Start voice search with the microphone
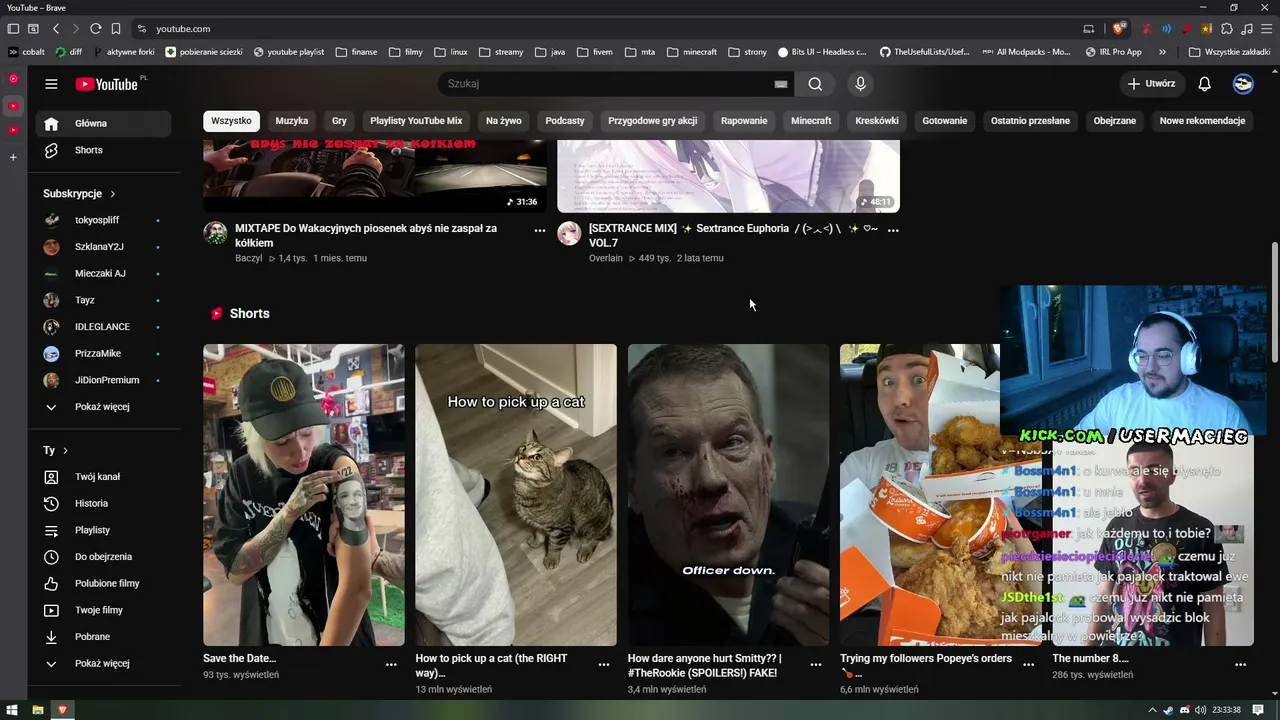Viewport: 1280px width, 720px height. click(860, 84)
